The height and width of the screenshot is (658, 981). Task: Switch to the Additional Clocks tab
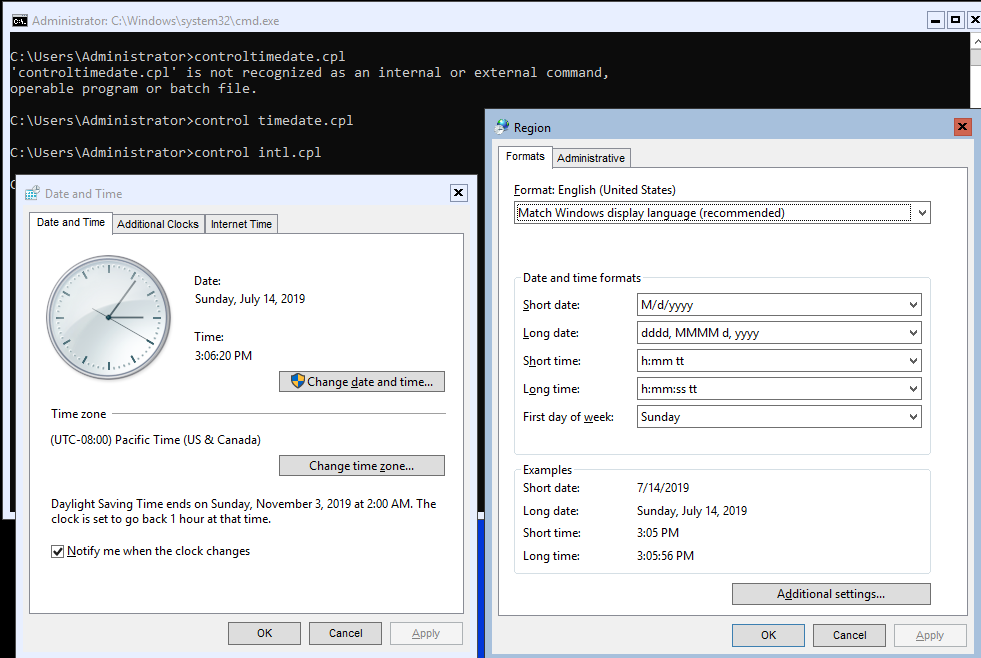click(x=158, y=224)
